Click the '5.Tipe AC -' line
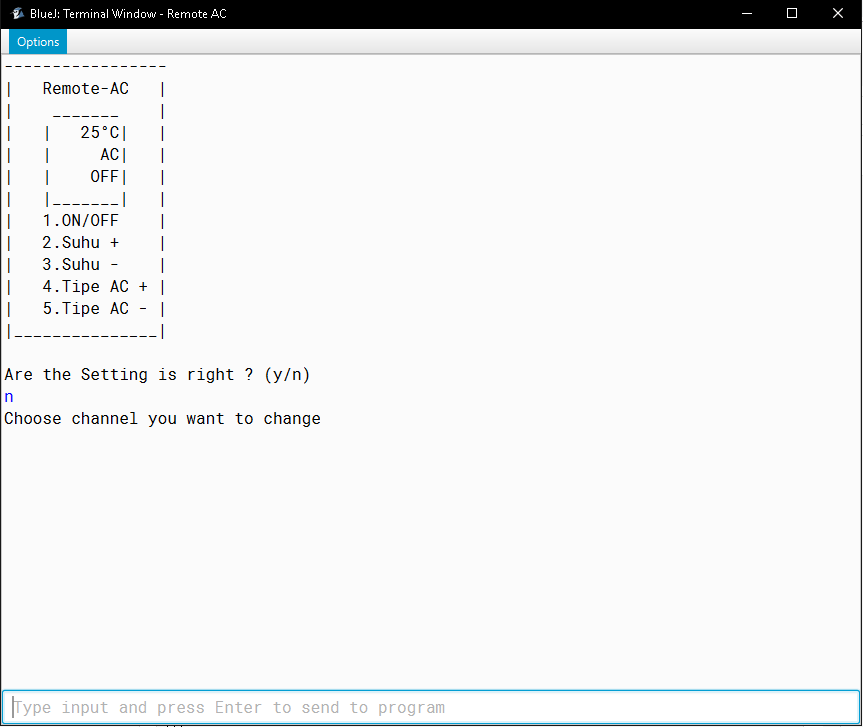Image resolution: width=863 pixels, height=727 pixels. 95,309
